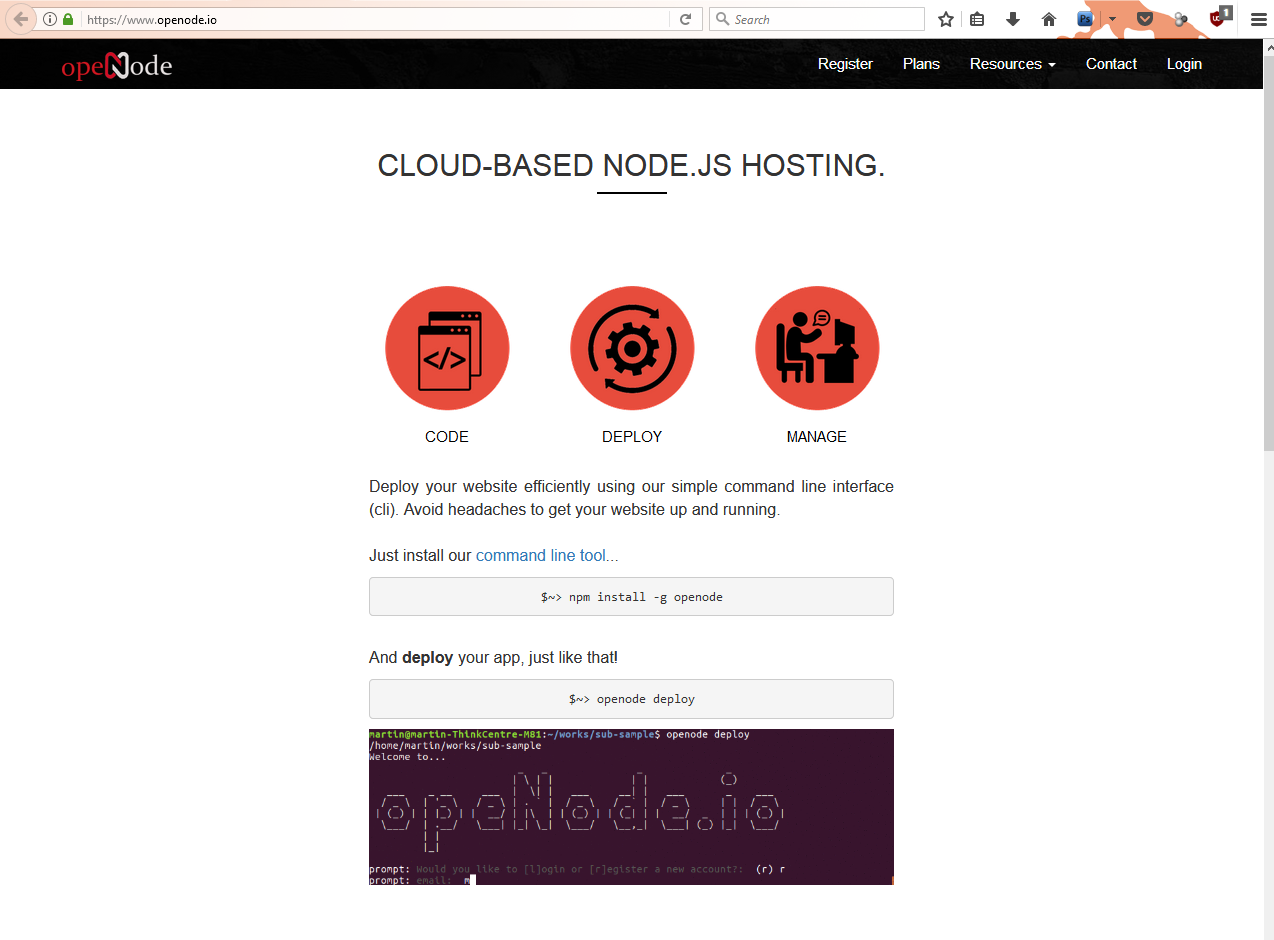Image resolution: width=1274 pixels, height=940 pixels.
Task: Click the openode deploy command box
Action: pyautogui.click(x=631, y=699)
